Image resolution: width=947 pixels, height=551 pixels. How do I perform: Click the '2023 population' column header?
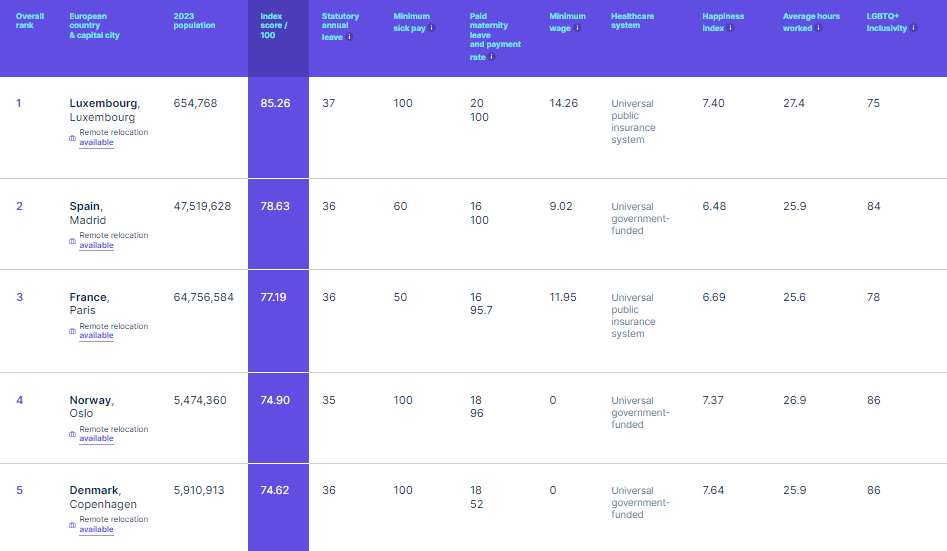[194, 21]
